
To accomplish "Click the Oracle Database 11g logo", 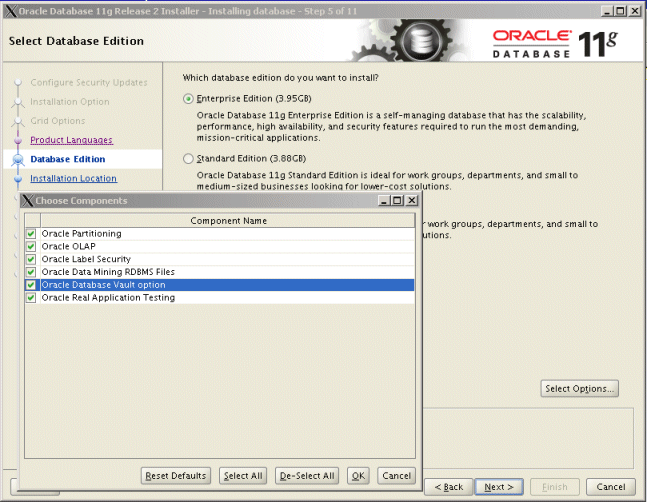I will (555, 44).
